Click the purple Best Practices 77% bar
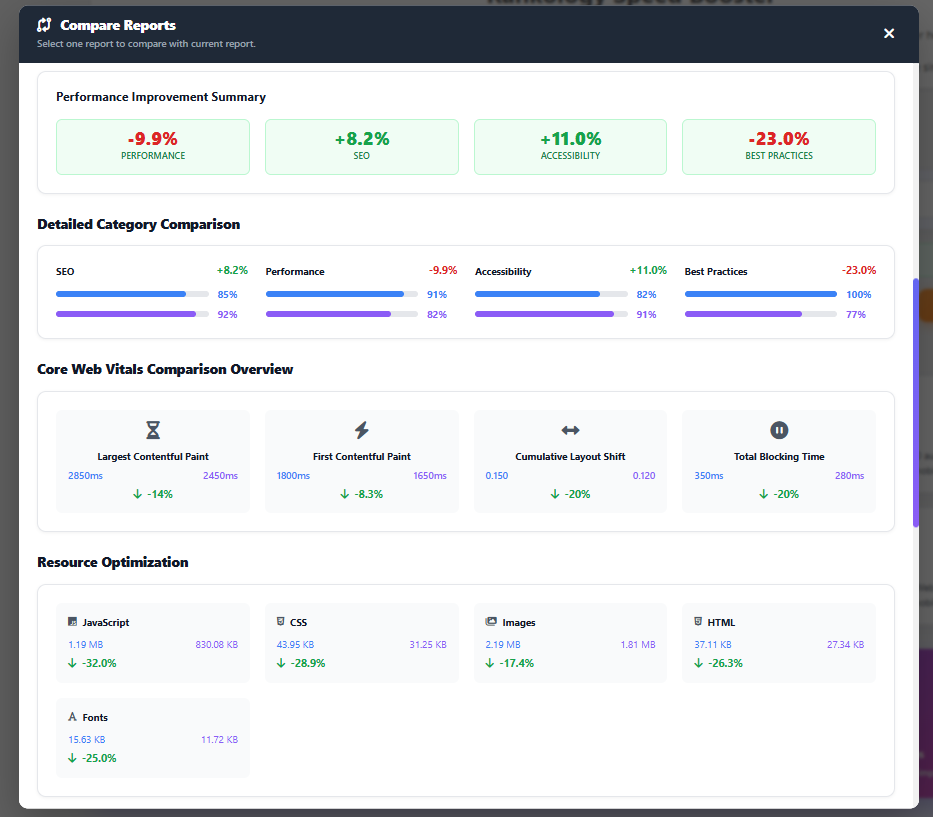Screen dimensions: 933x817 (743, 314)
